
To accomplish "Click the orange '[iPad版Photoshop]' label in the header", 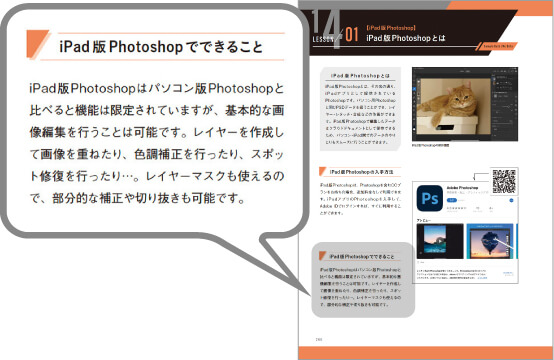I will tap(391, 28).
